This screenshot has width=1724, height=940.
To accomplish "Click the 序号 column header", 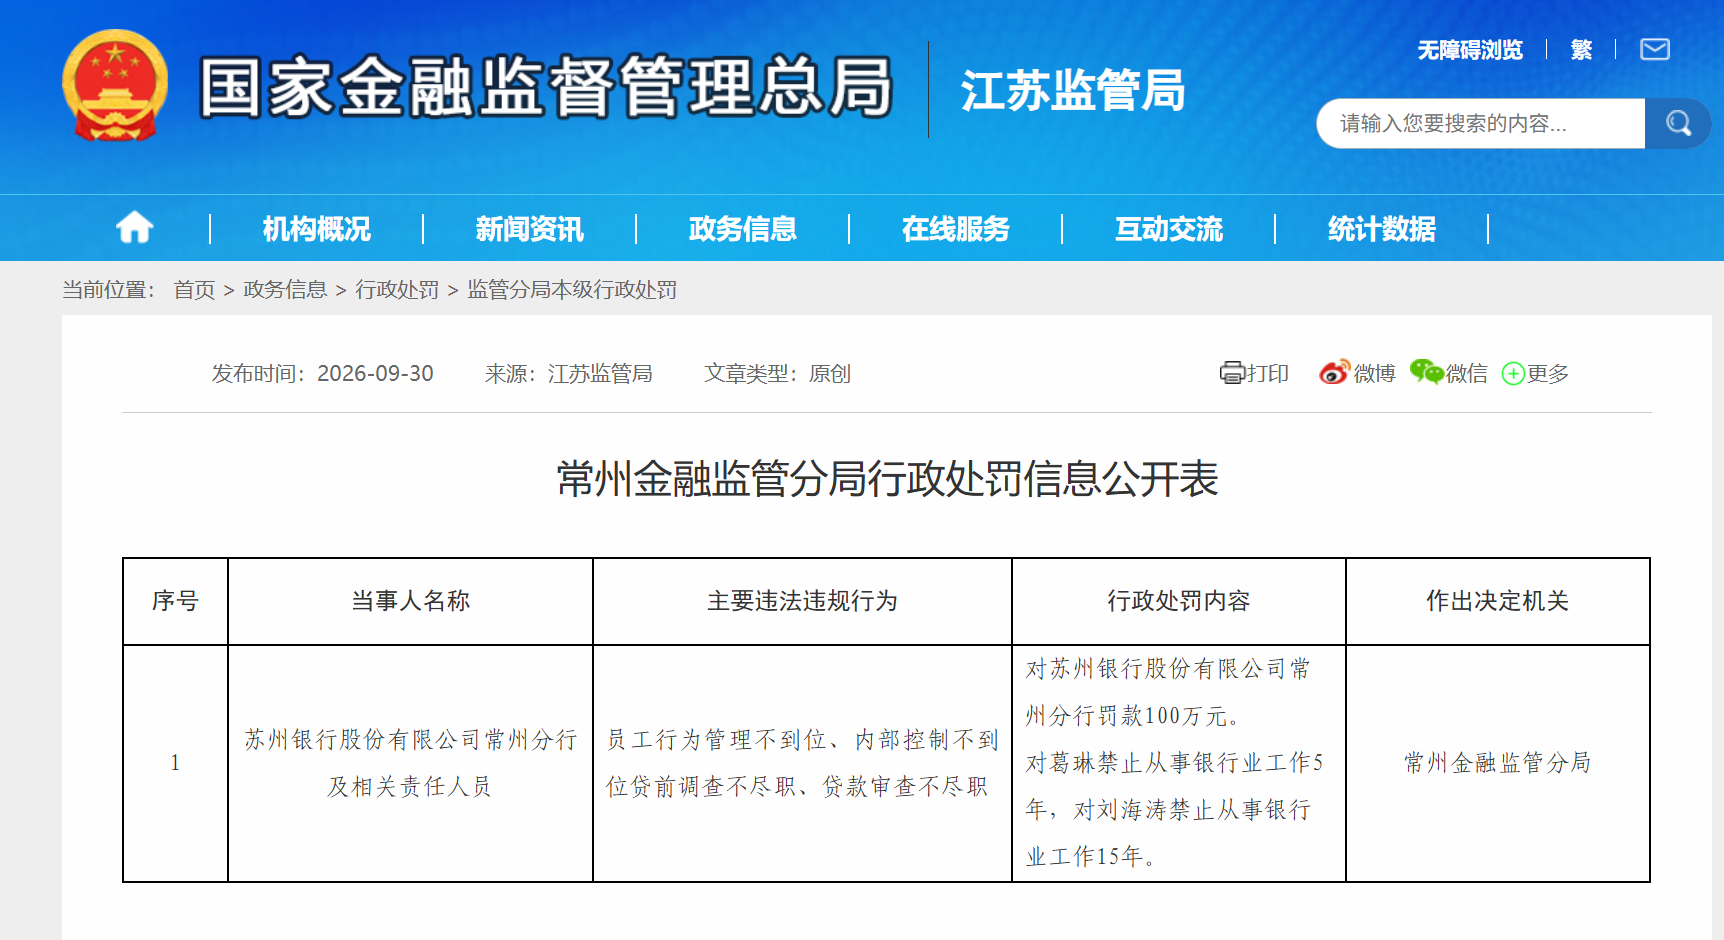I will pos(175,601).
